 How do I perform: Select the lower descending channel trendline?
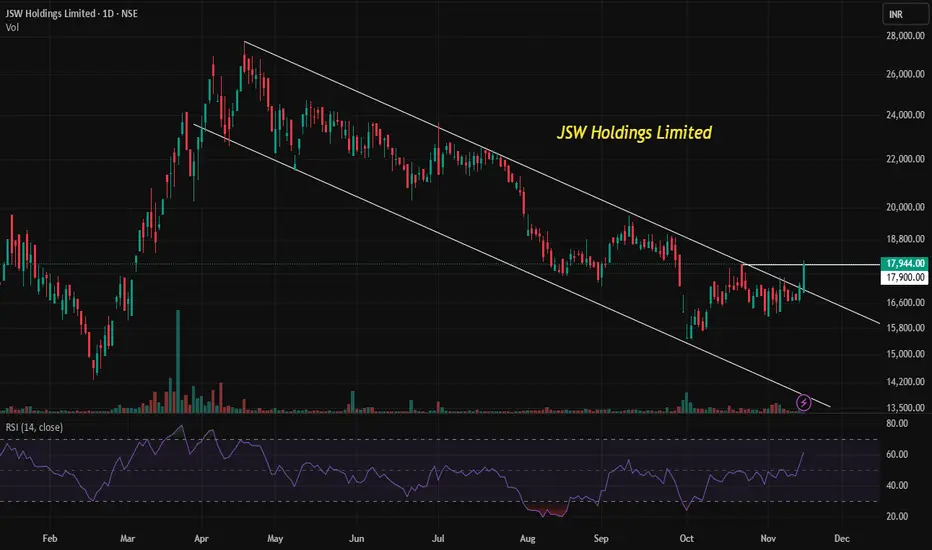click(511, 265)
